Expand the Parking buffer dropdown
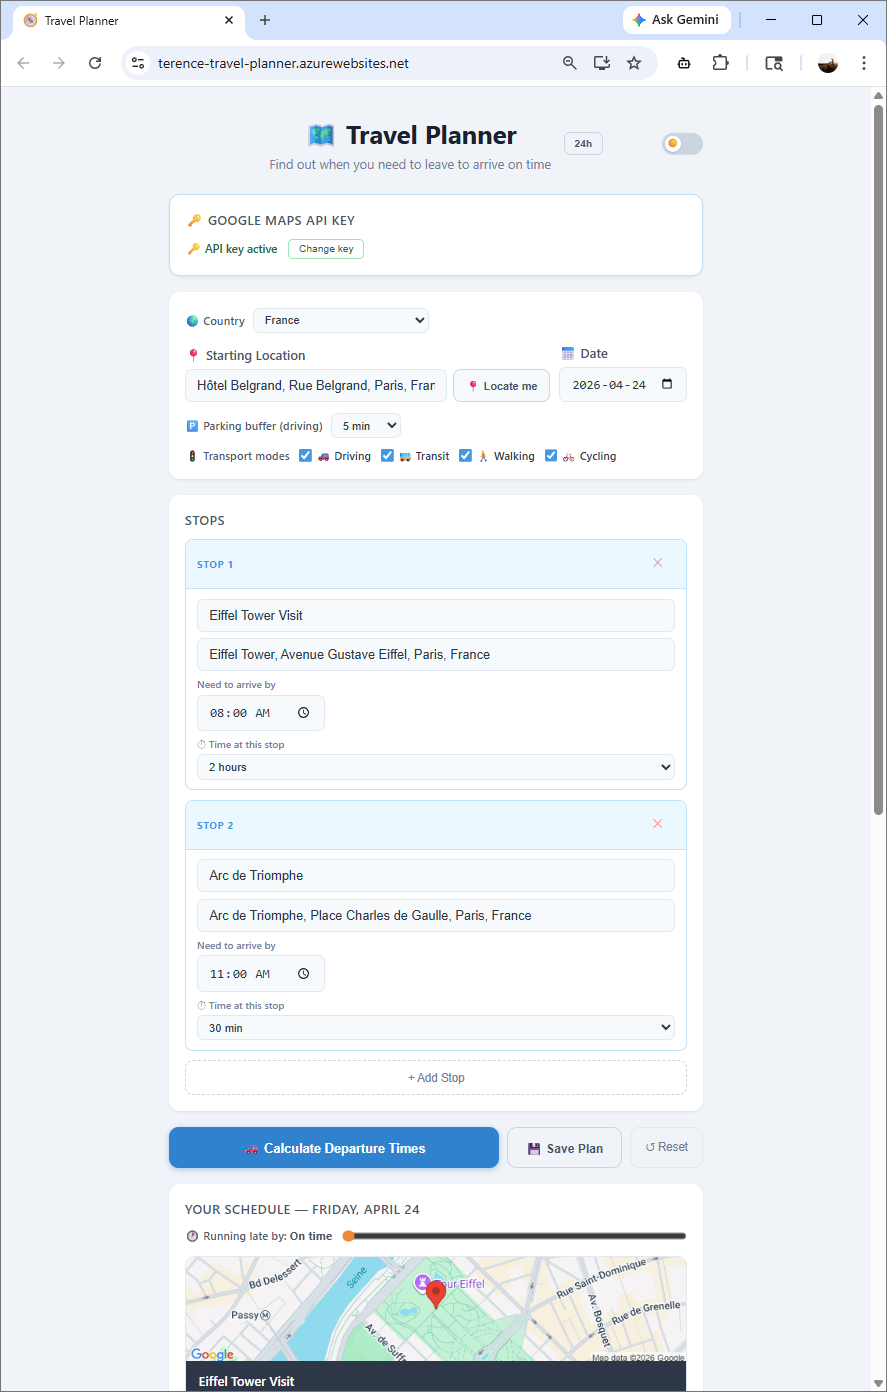Image resolution: width=887 pixels, height=1392 pixels. [365, 426]
